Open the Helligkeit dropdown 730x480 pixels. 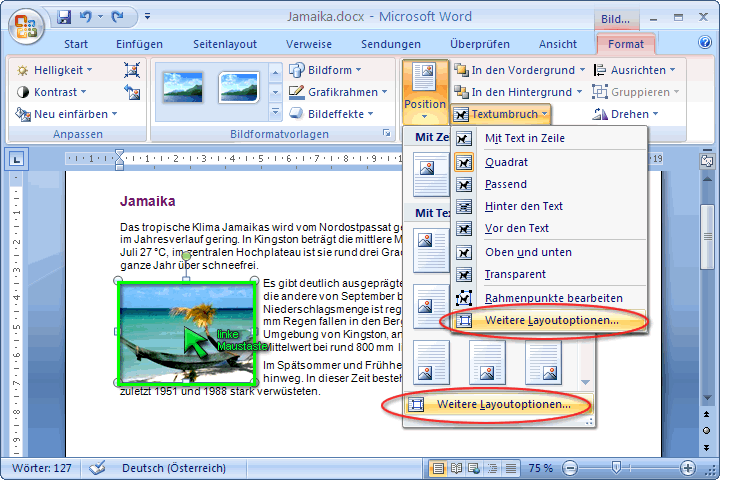[x=56, y=70]
